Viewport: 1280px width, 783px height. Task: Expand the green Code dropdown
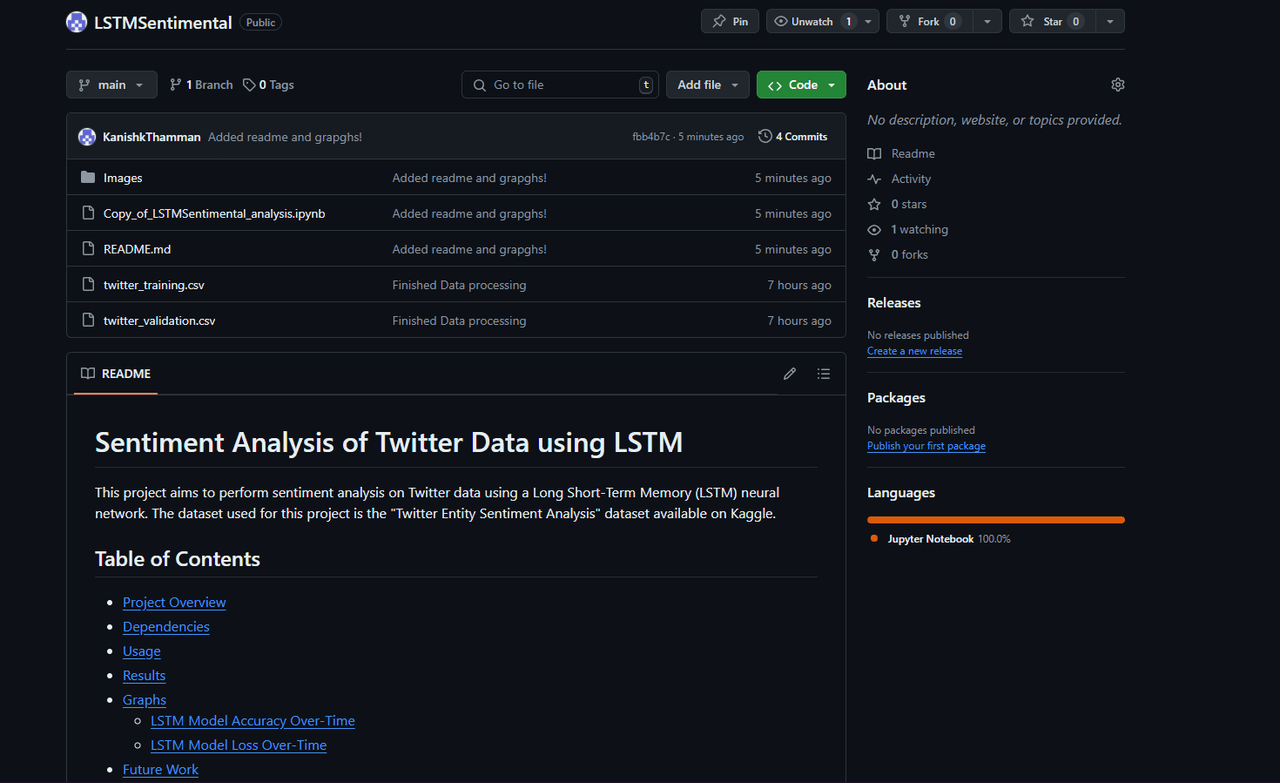(801, 85)
